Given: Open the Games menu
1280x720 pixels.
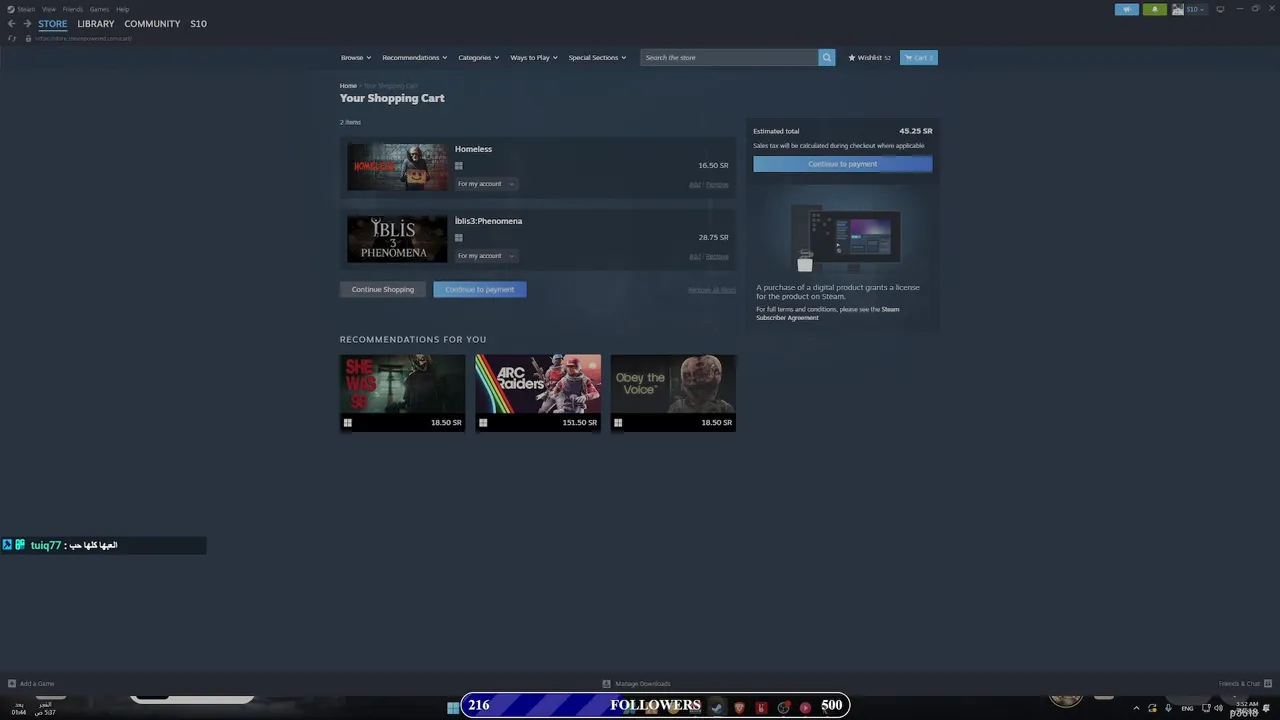Looking at the screenshot, I should 99,9.
